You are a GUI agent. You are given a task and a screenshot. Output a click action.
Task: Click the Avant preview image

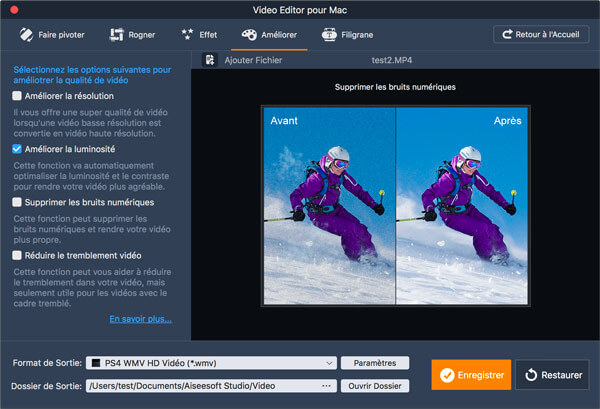coord(329,206)
